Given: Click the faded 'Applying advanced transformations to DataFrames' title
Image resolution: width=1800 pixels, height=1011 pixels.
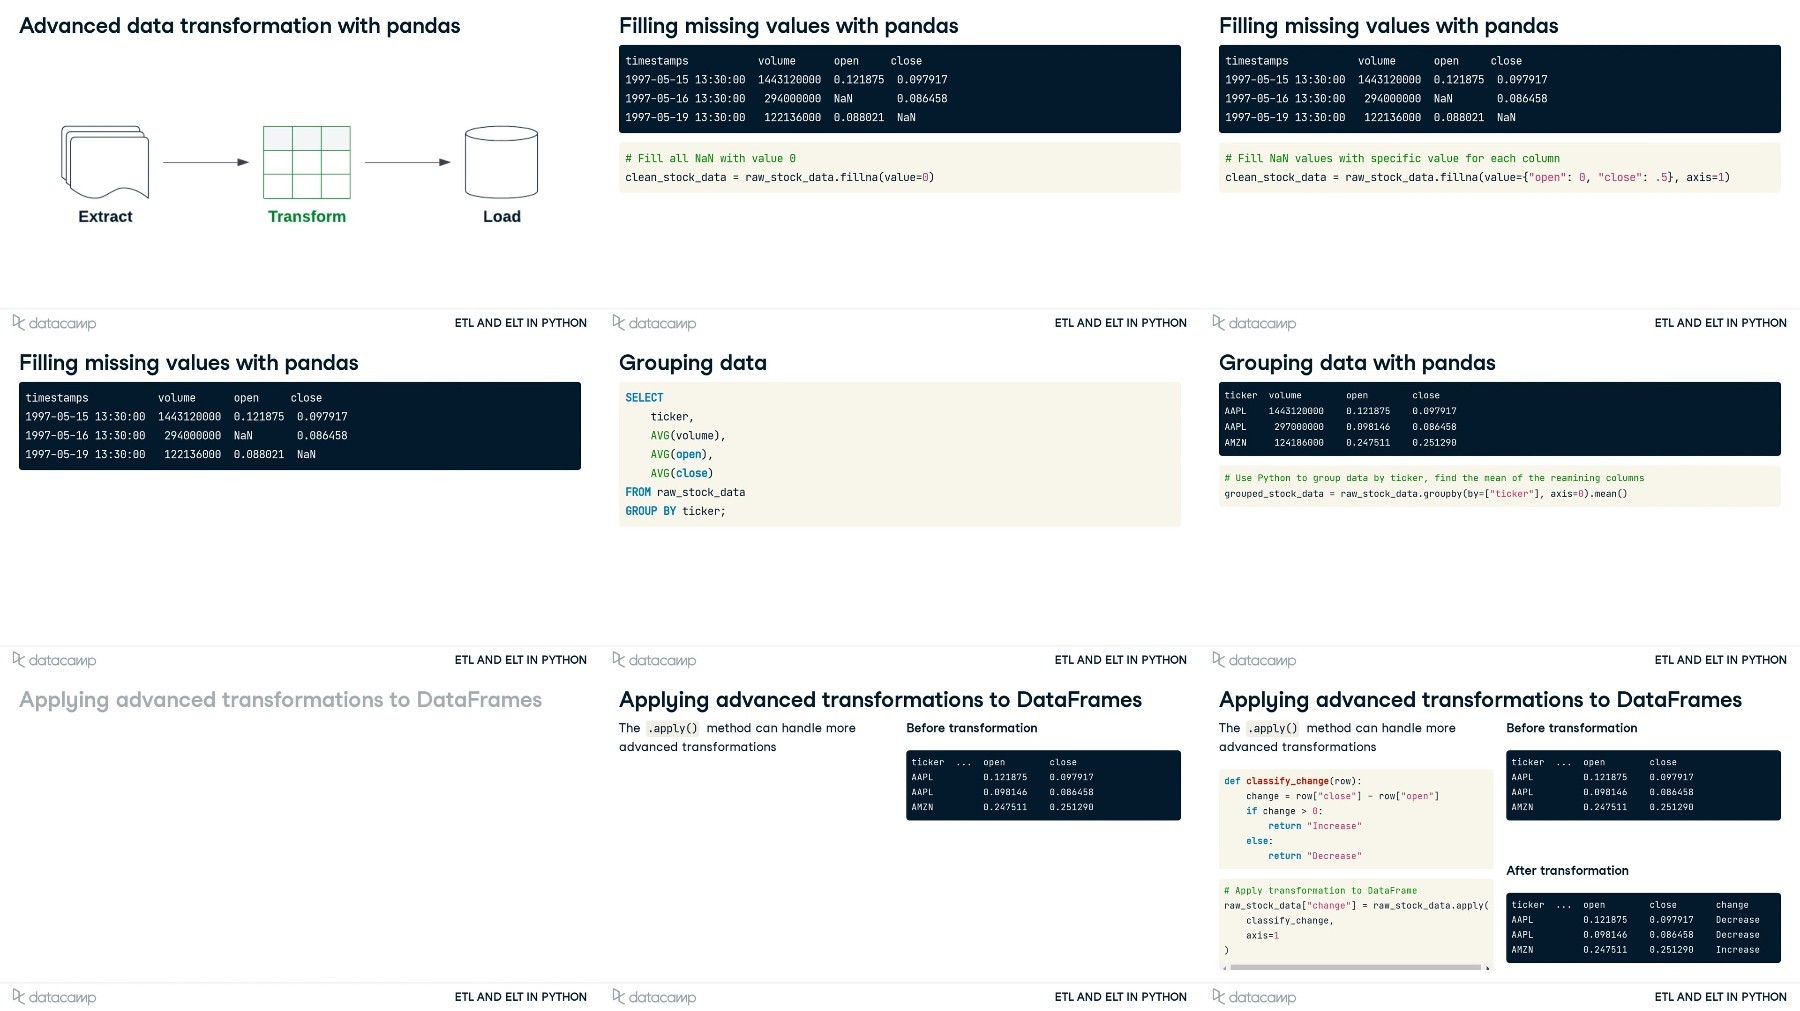Looking at the screenshot, I should (280, 700).
